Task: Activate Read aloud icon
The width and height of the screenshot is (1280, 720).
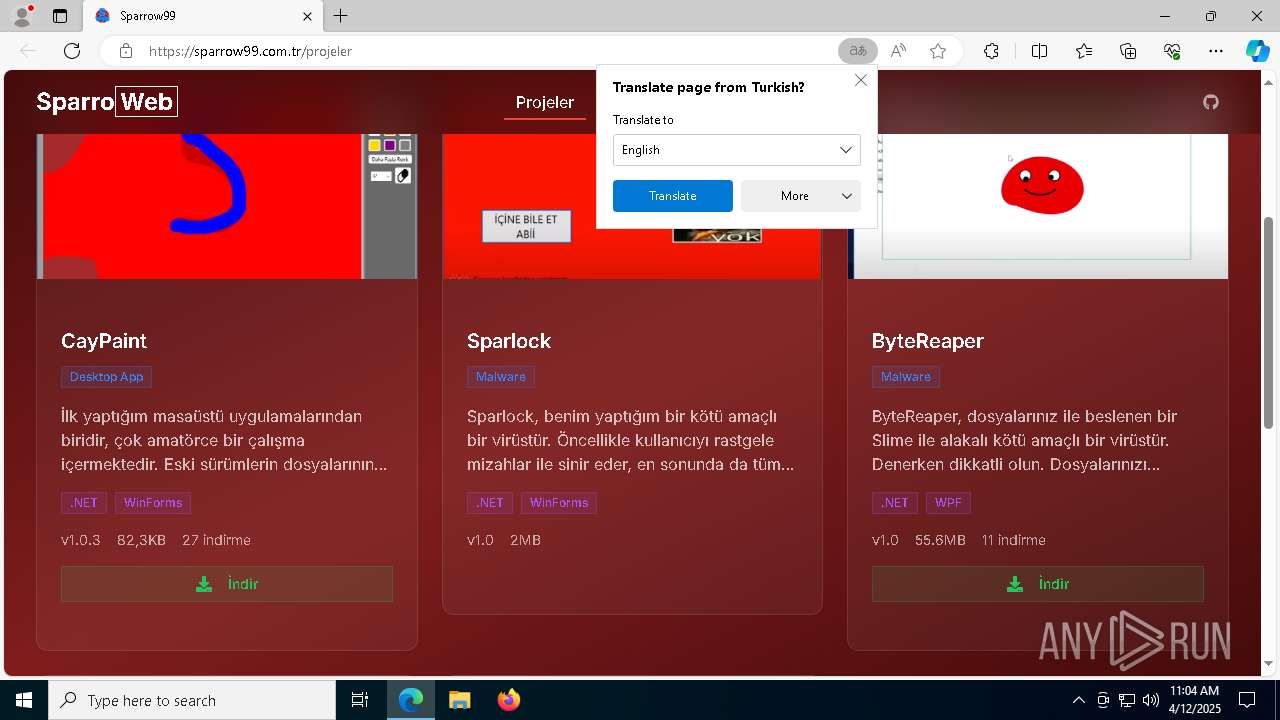Action: [898, 51]
